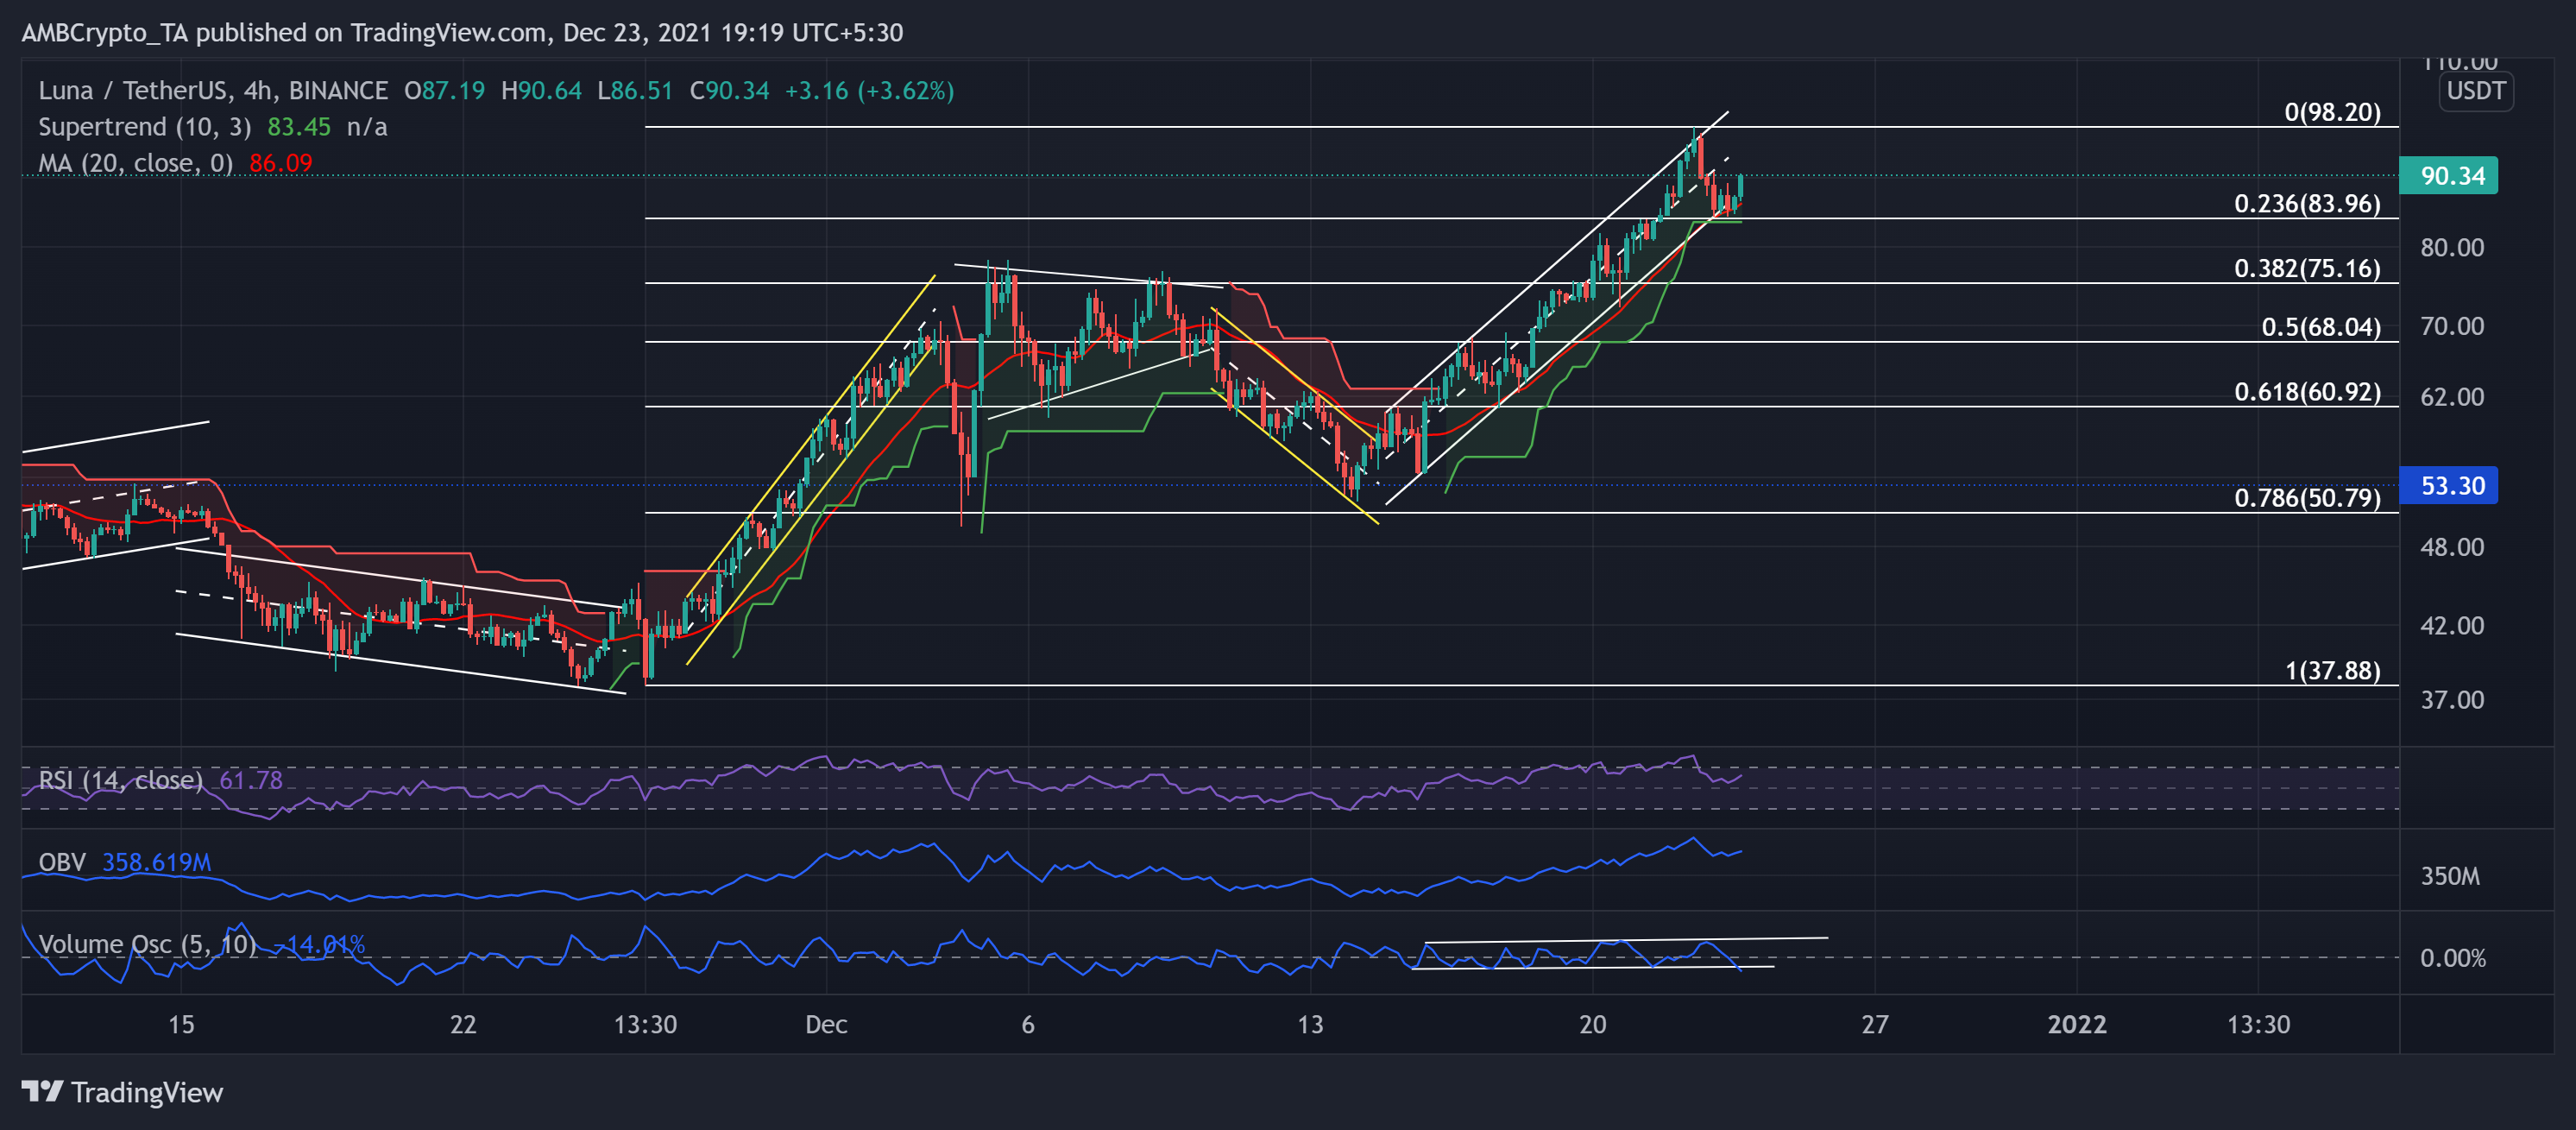Click the TradingView logo in bottom-left corner
This screenshot has width=2576, height=1130.
[x=122, y=1093]
